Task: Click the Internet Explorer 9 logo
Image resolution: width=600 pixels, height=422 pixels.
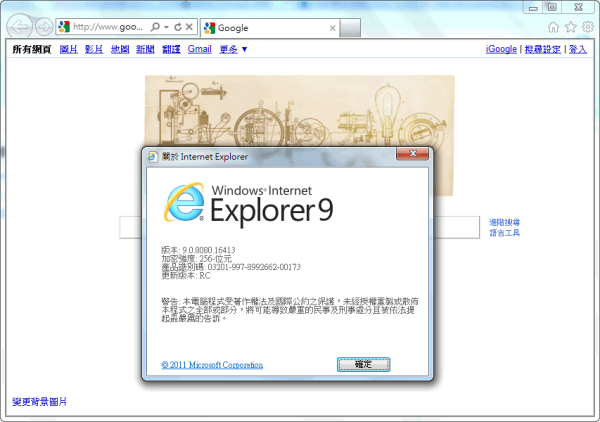Action: (249, 204)
